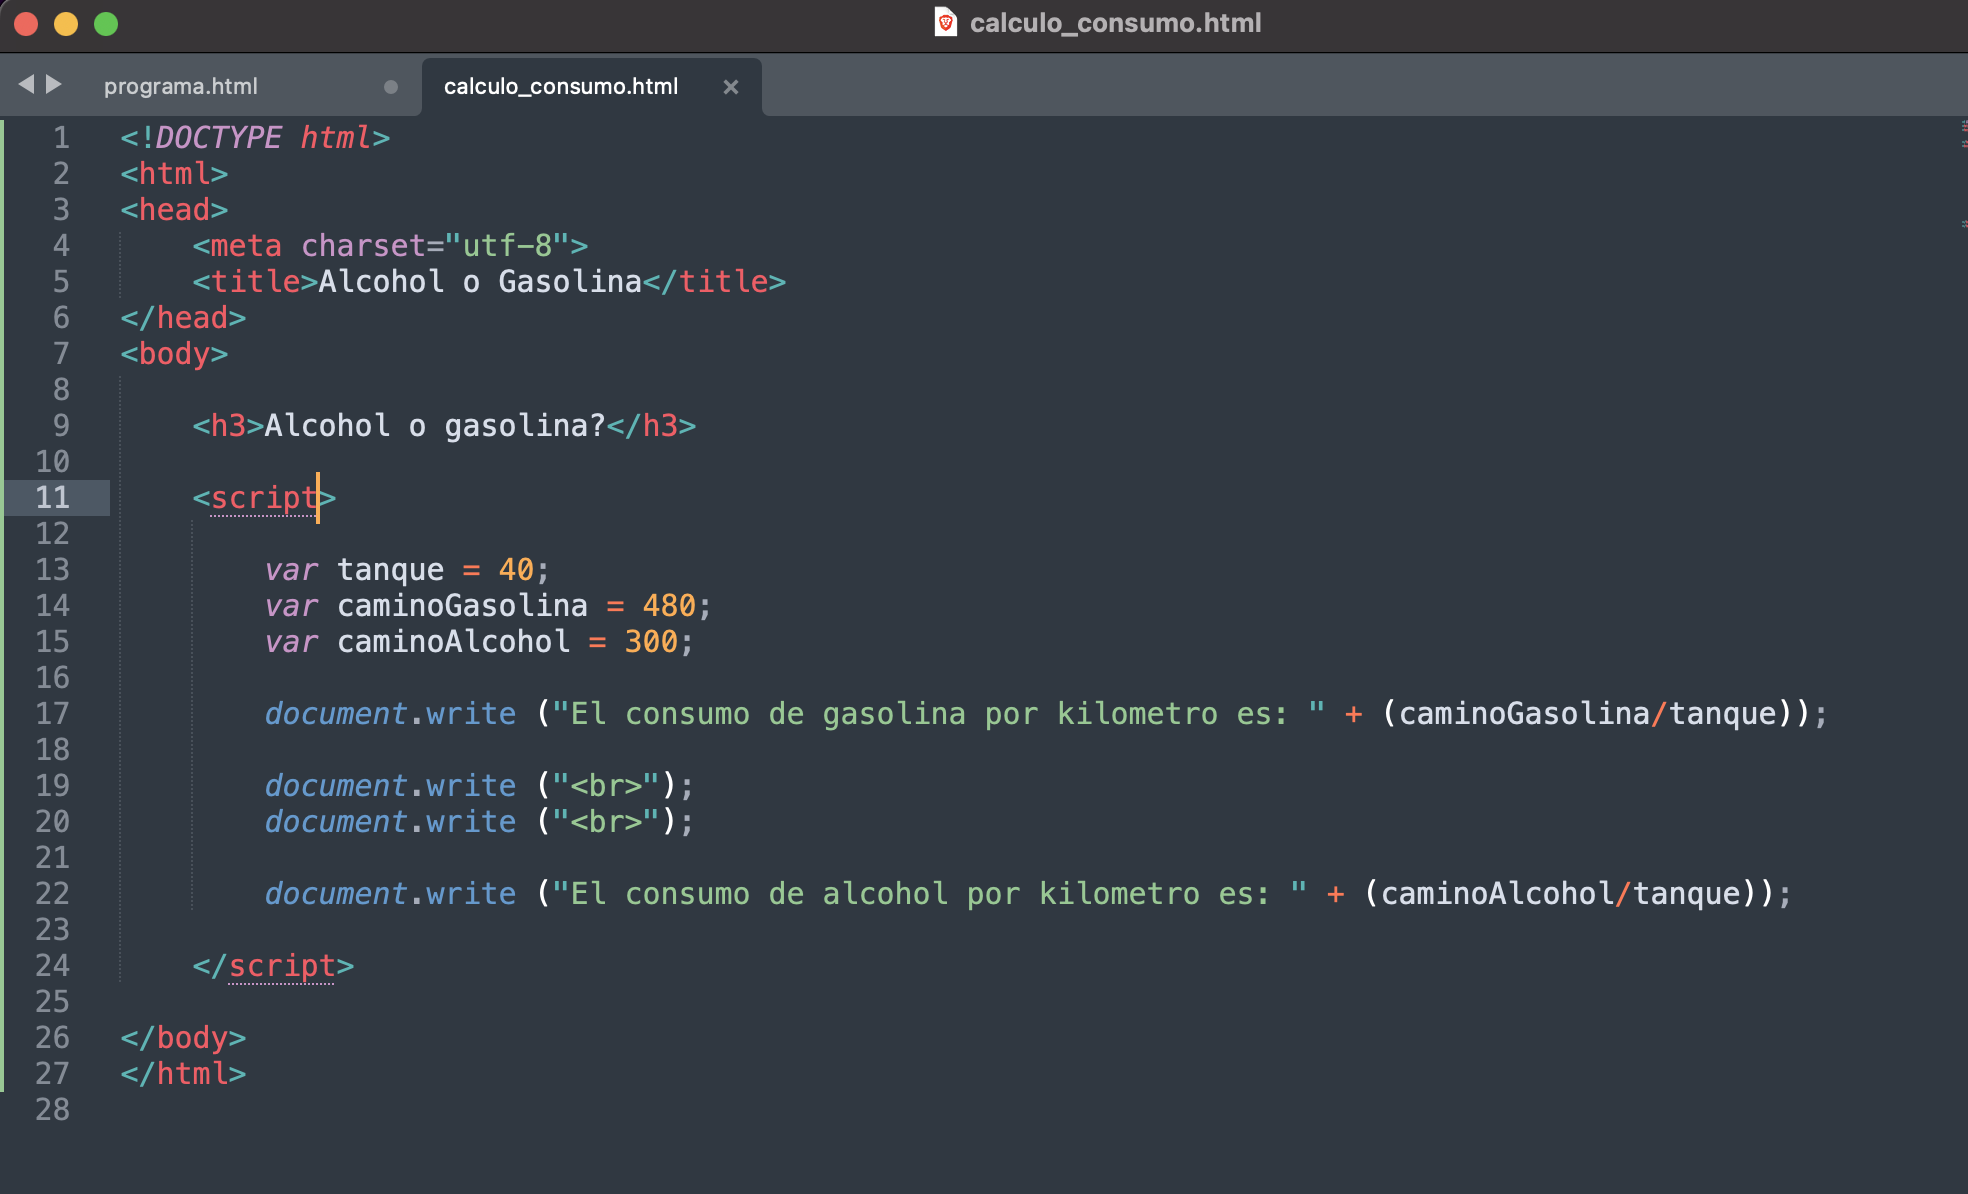
Task: Click the opening html tag on line 2
Action: click(174, 173)
